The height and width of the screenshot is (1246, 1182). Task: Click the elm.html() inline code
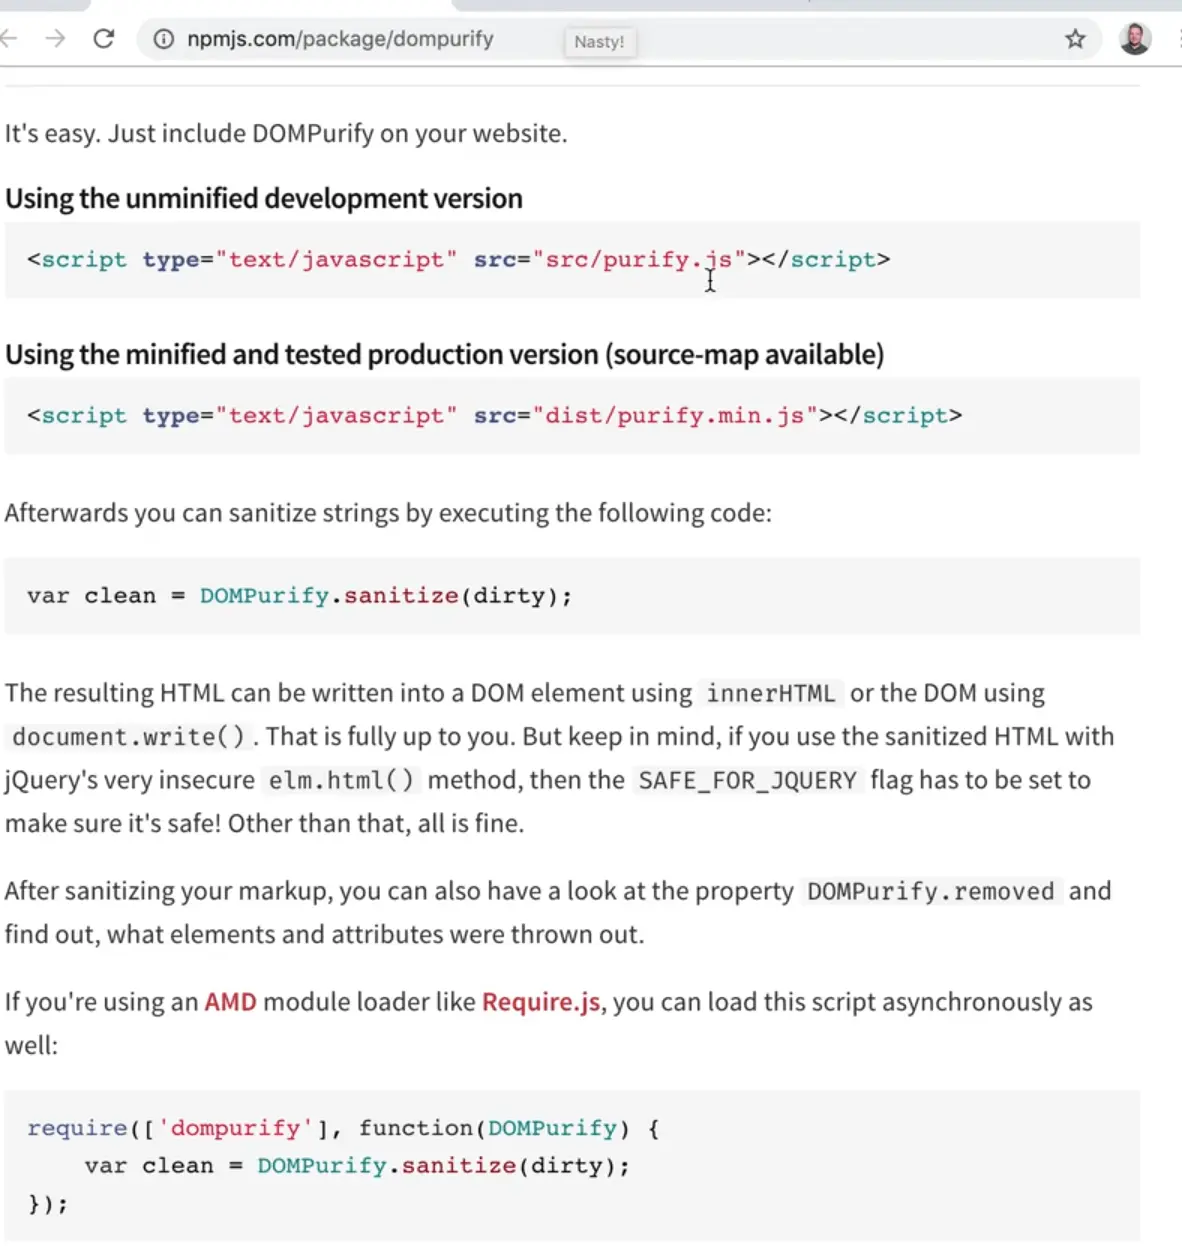tap(341, 780)
